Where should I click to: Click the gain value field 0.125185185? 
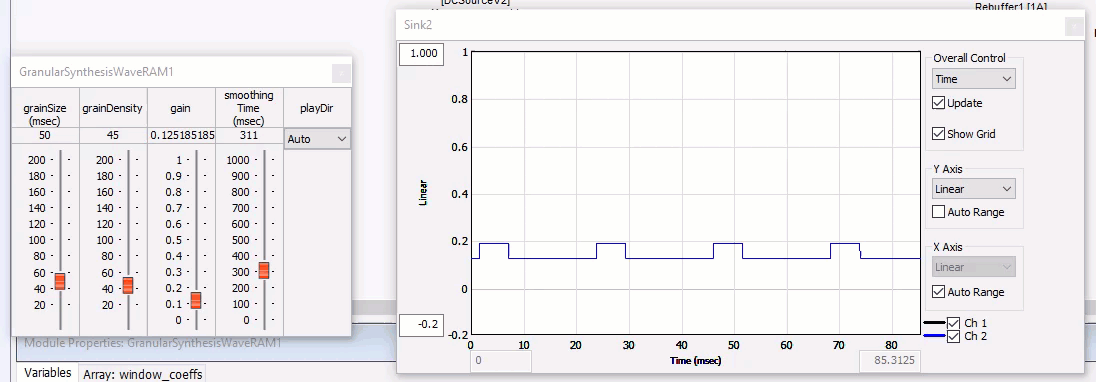(x=182, y=135)
